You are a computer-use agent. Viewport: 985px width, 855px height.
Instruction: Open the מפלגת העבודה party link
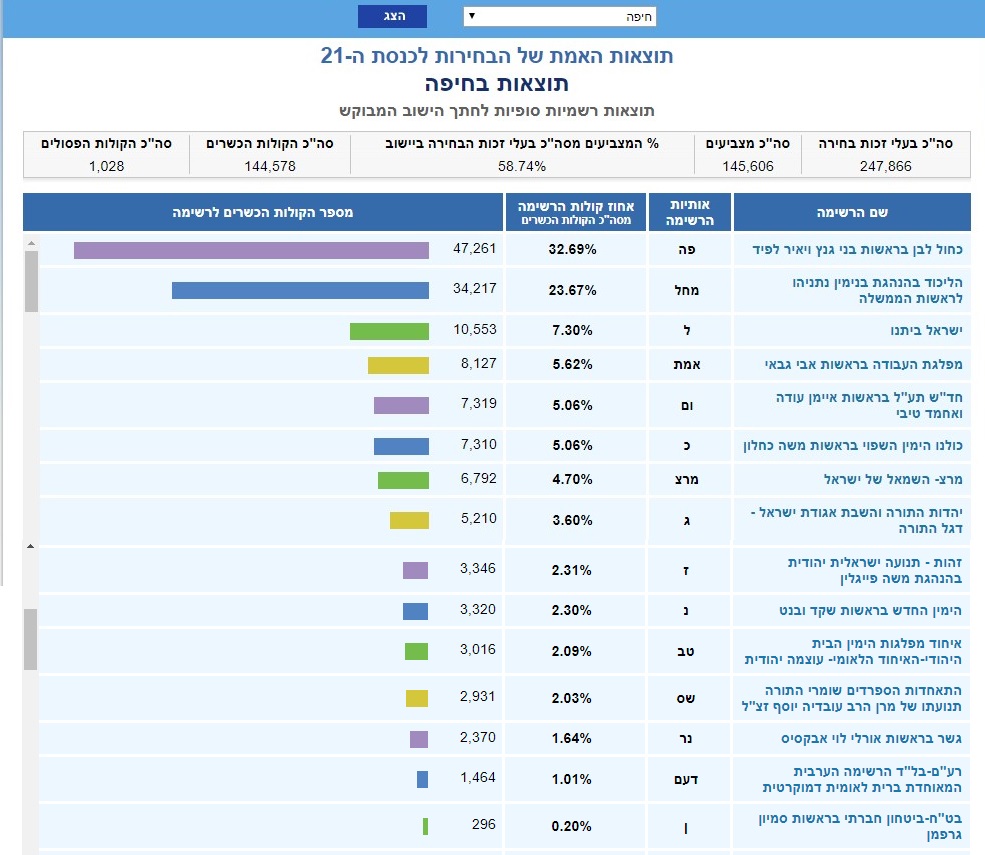[862, 365]
